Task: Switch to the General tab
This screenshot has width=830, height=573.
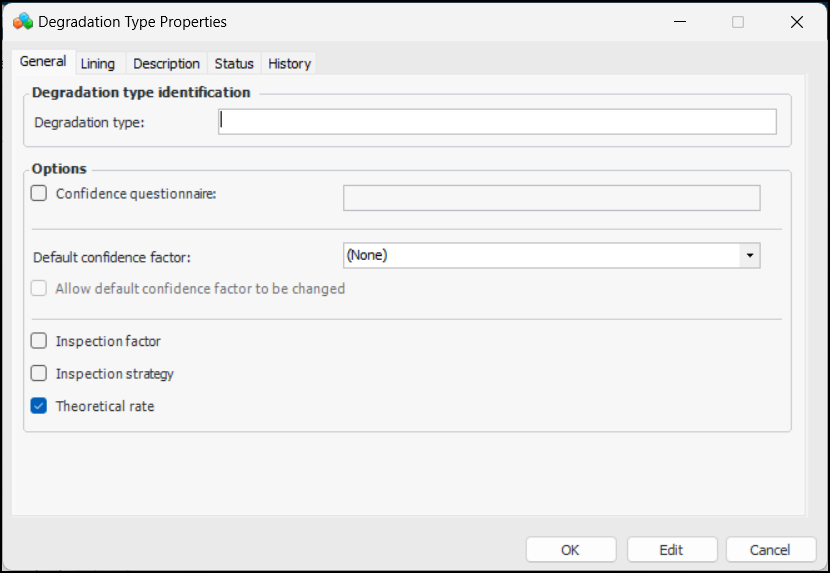Action: click(43, 62)
